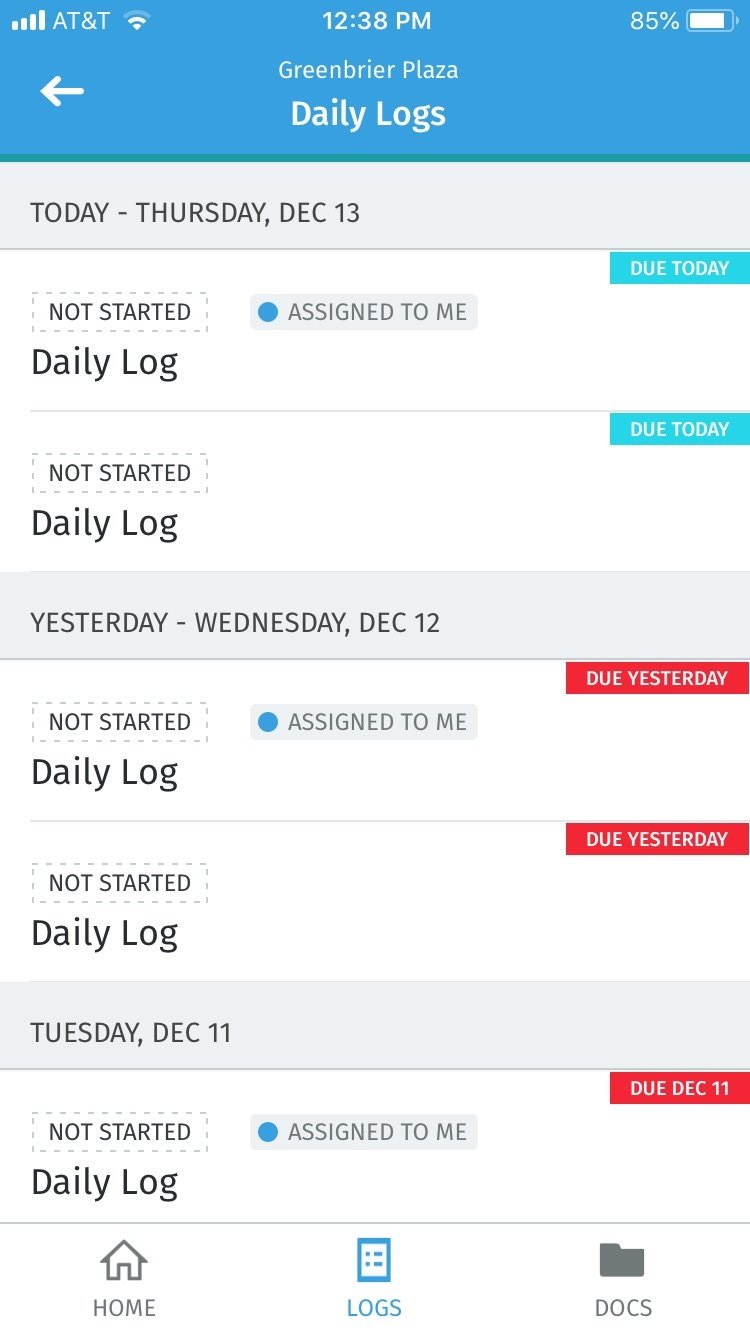Viewport: 750px width, 1334px height.
Task: Tap the Docs folder icon
Action: click(622, 1260)
